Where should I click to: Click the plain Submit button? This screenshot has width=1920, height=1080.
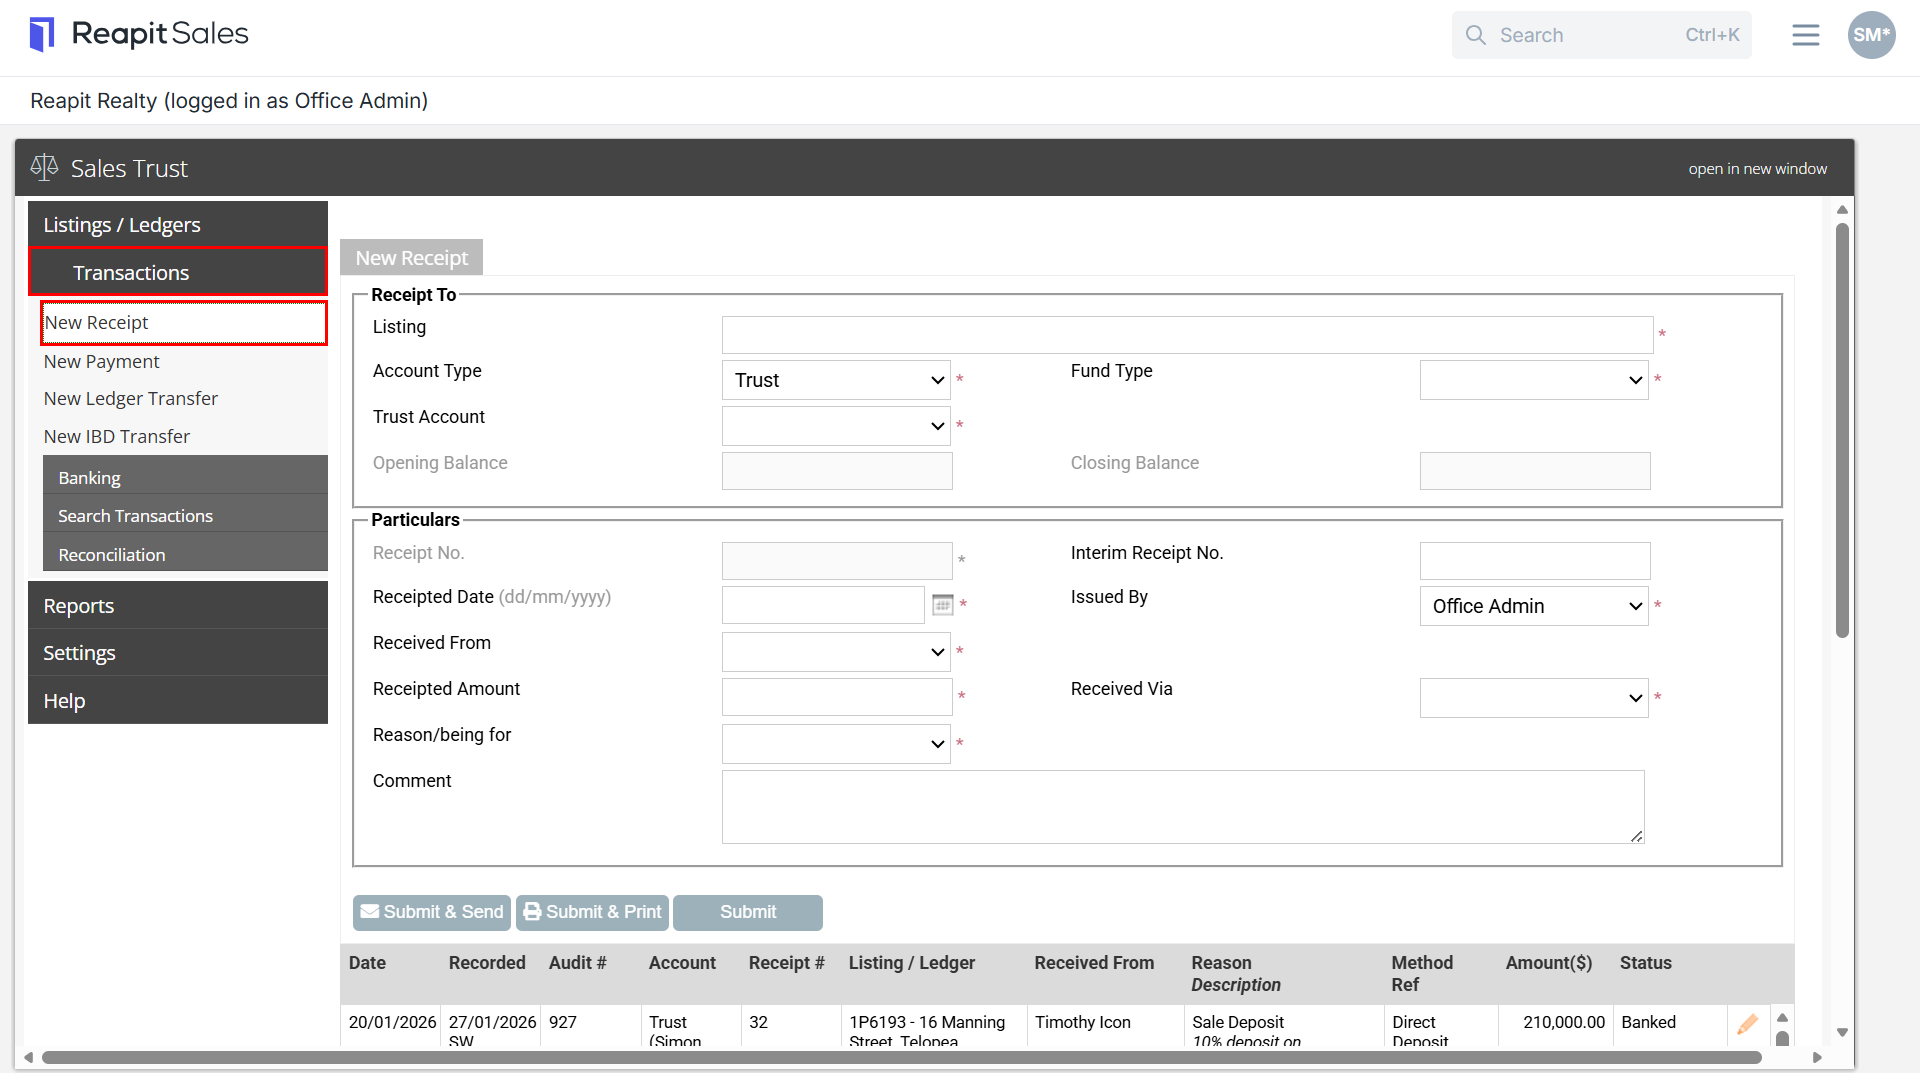tap(748, 912)
